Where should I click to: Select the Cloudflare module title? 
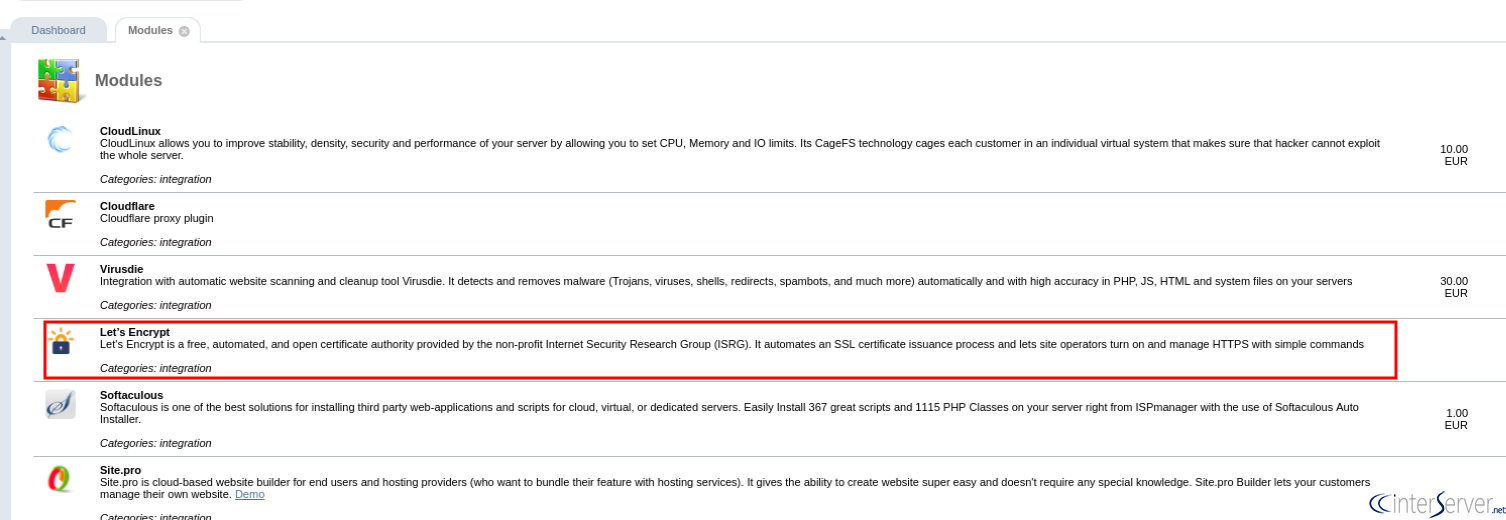[127, 206]
